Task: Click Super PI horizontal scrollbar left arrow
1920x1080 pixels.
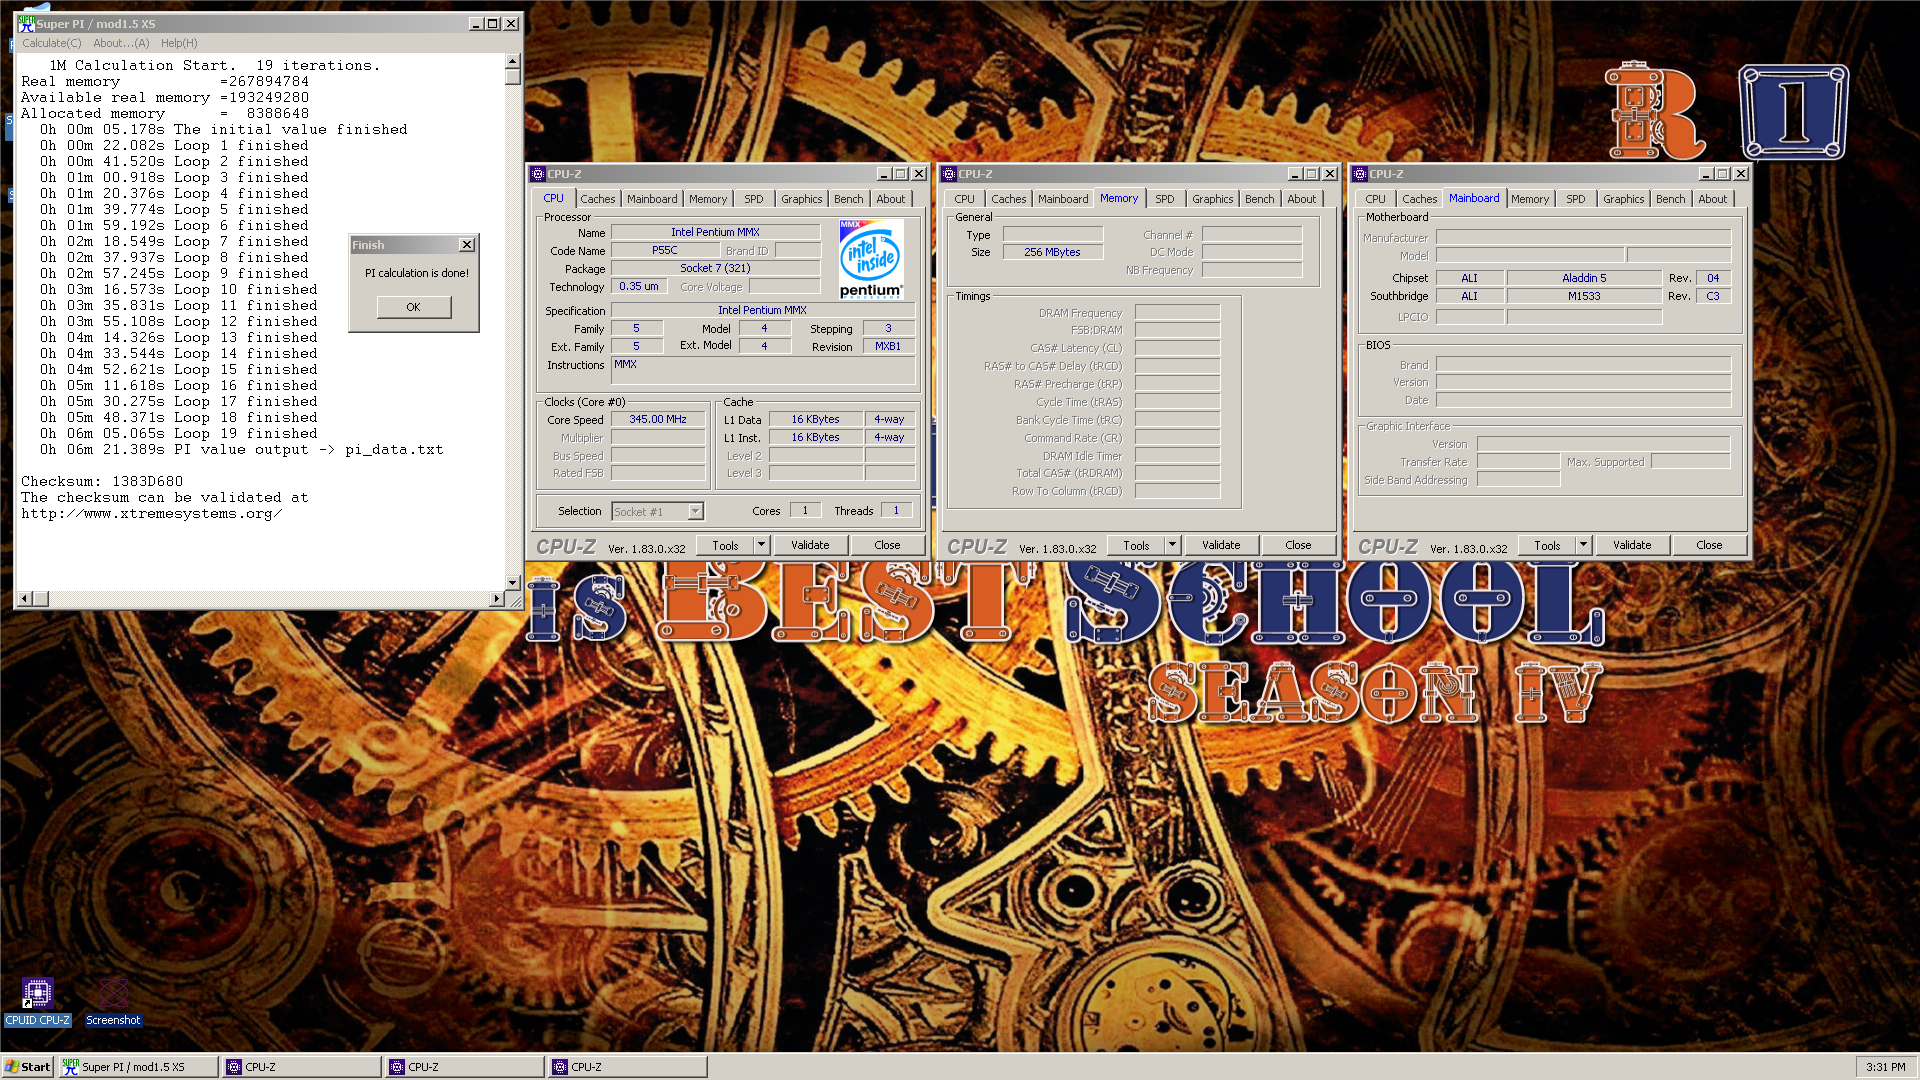Action: [x=26, y=599]
